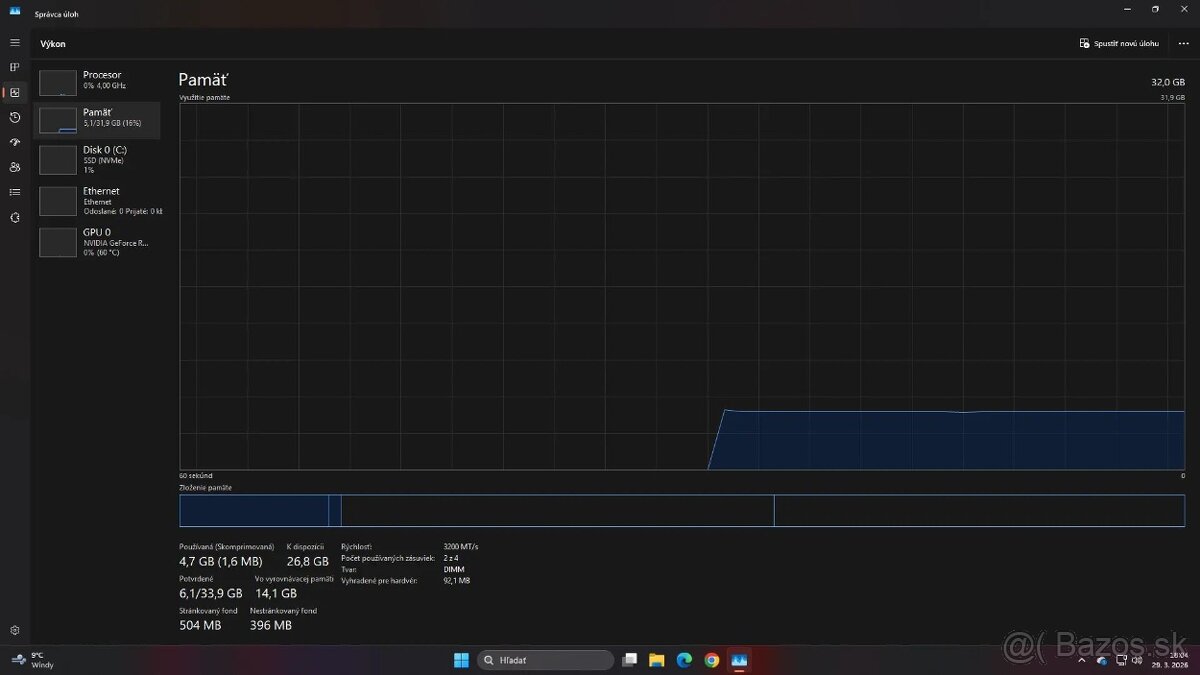Open the Startup apps sidebar icon

[x=14, y=142]
